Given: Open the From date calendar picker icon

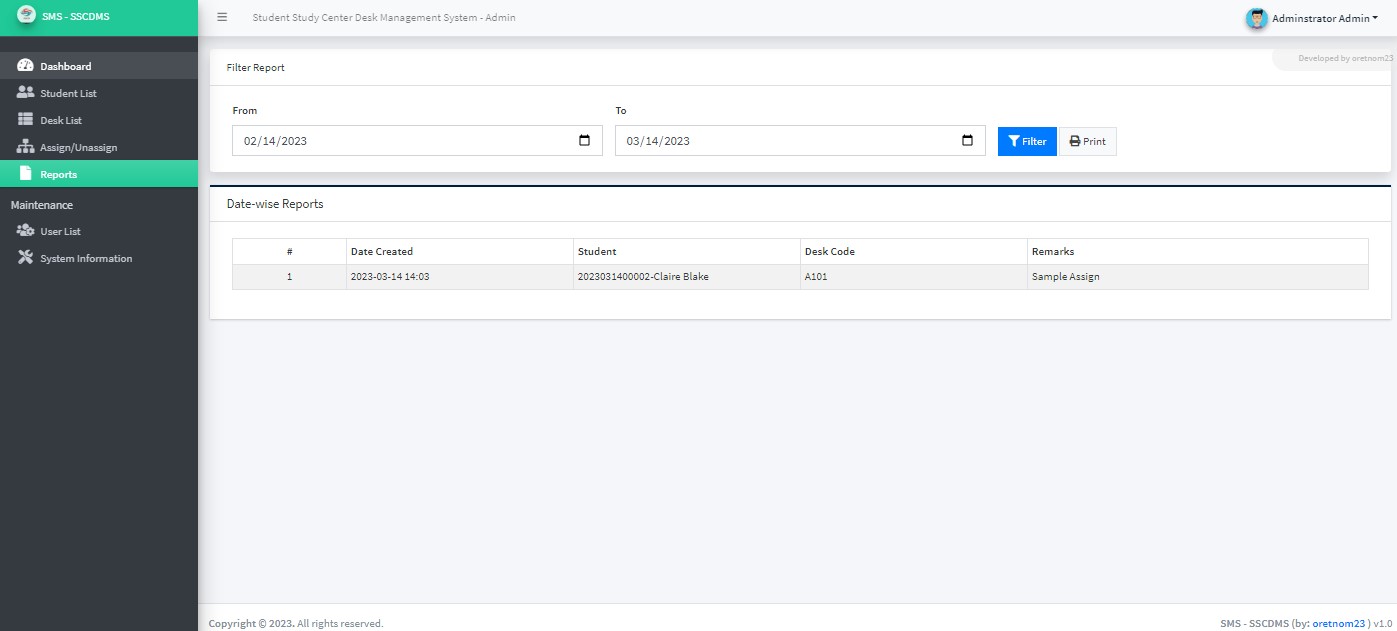Looking at the screenshot, I should 585,140.
